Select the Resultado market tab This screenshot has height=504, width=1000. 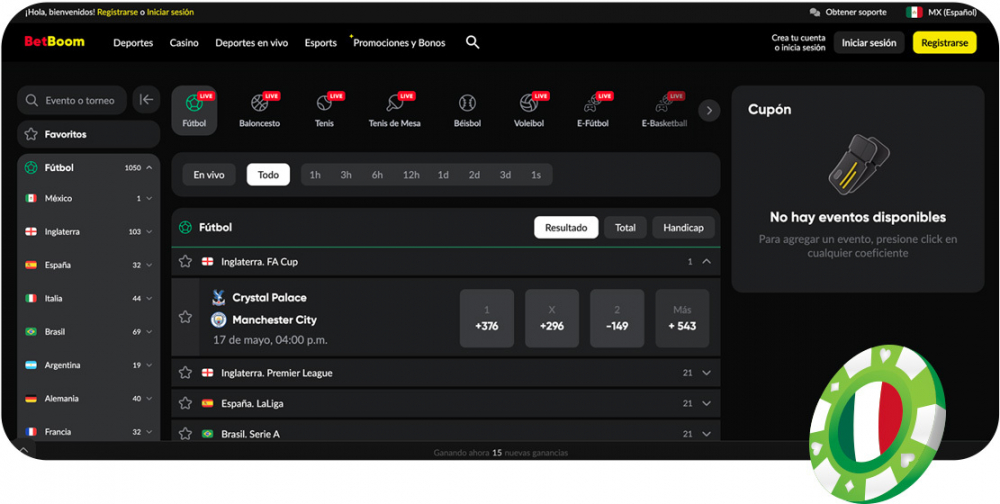click(566, 228)
